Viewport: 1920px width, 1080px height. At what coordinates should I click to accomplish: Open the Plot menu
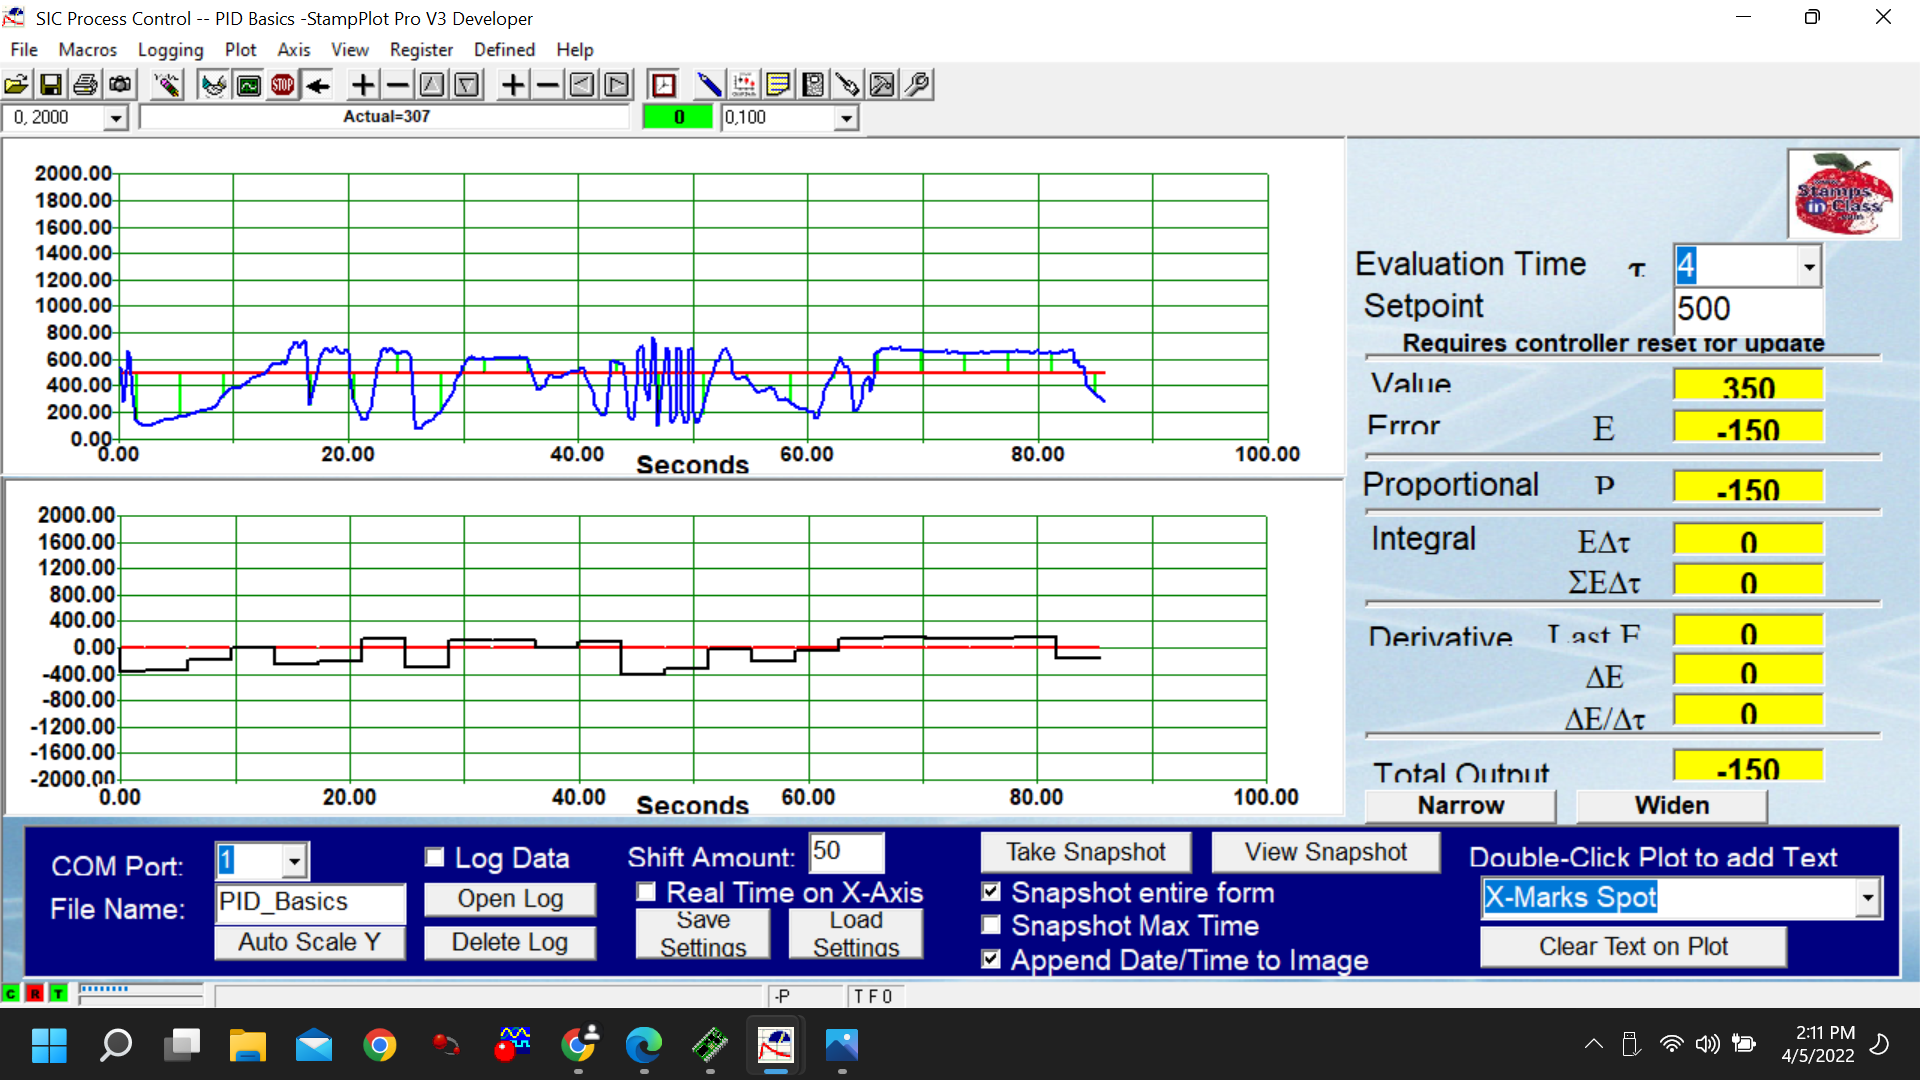coord(240,49)
